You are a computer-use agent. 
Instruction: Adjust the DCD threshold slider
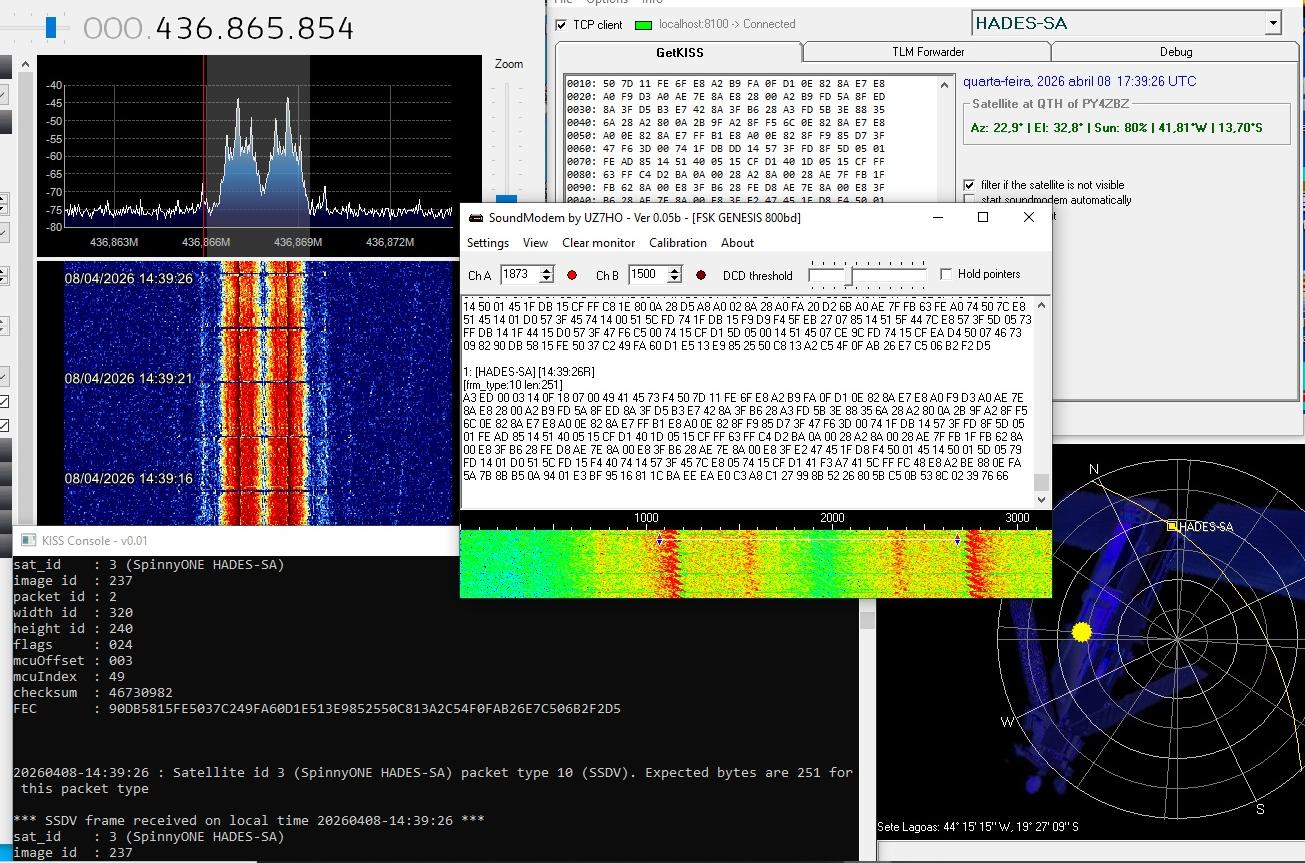coord(850,275)
